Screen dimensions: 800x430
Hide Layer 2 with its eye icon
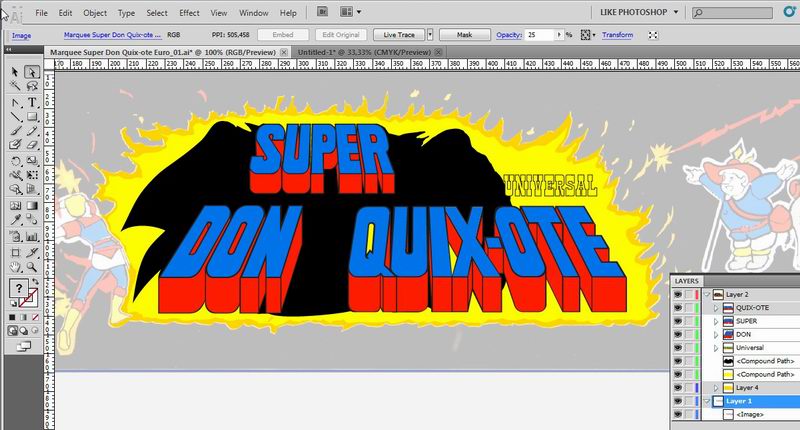[x=678, y=294]
